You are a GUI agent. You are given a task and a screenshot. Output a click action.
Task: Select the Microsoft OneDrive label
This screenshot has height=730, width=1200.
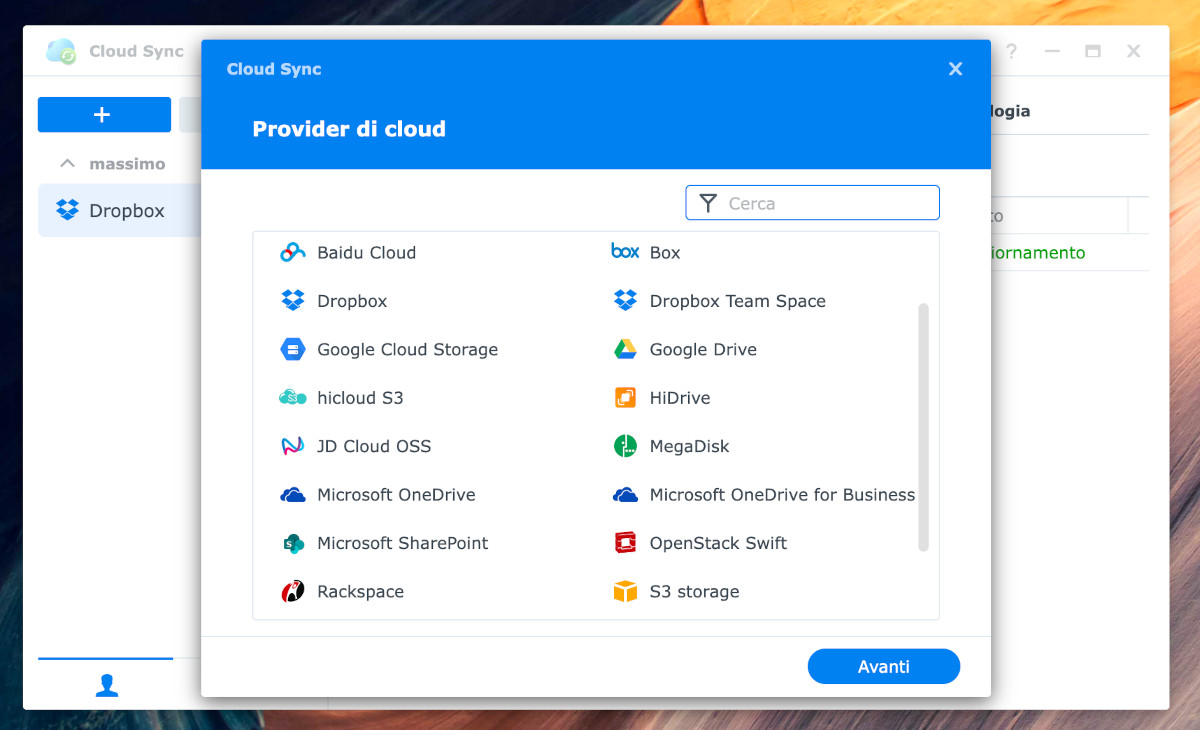pyautogui.click(x=396, y=495)
